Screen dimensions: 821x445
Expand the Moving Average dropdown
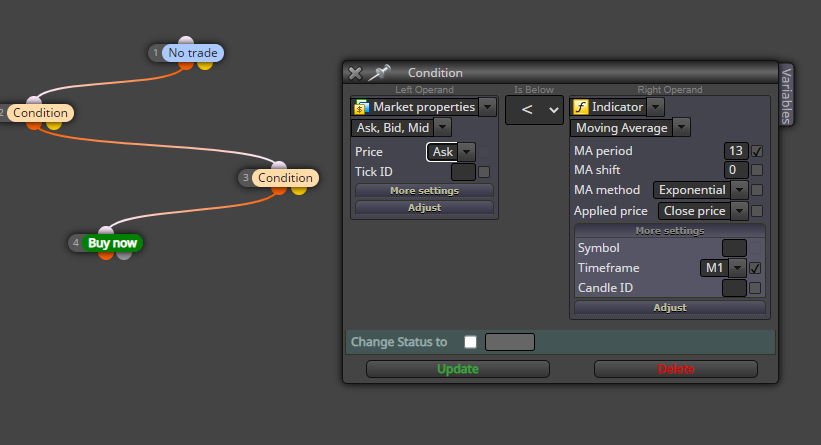[x=681, y=127]
